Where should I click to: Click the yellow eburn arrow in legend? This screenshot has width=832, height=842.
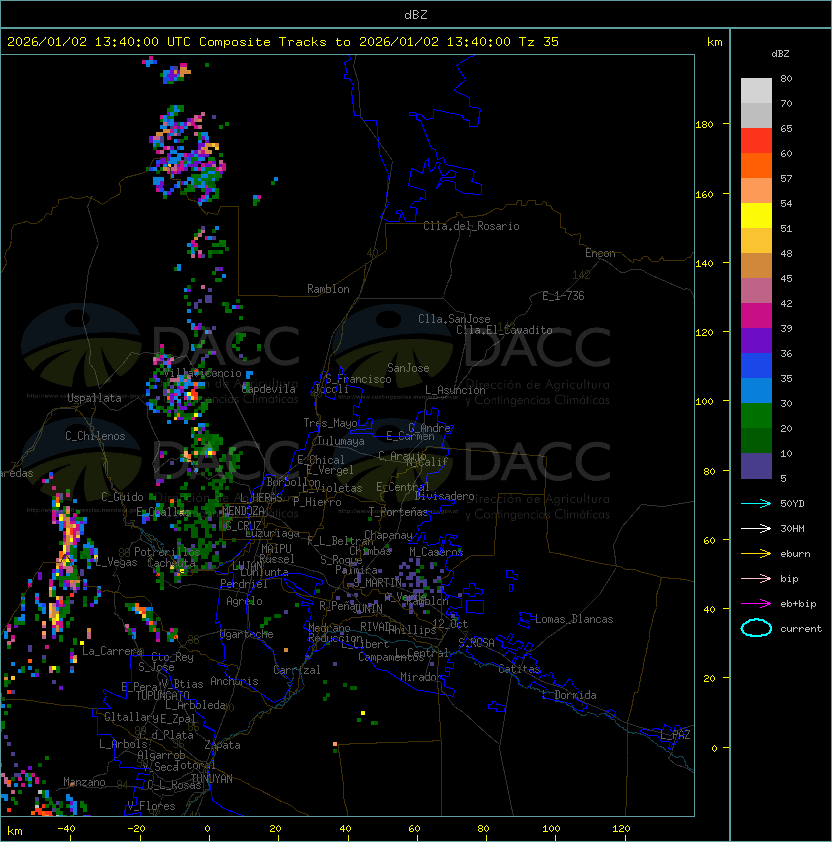[756, 554]
